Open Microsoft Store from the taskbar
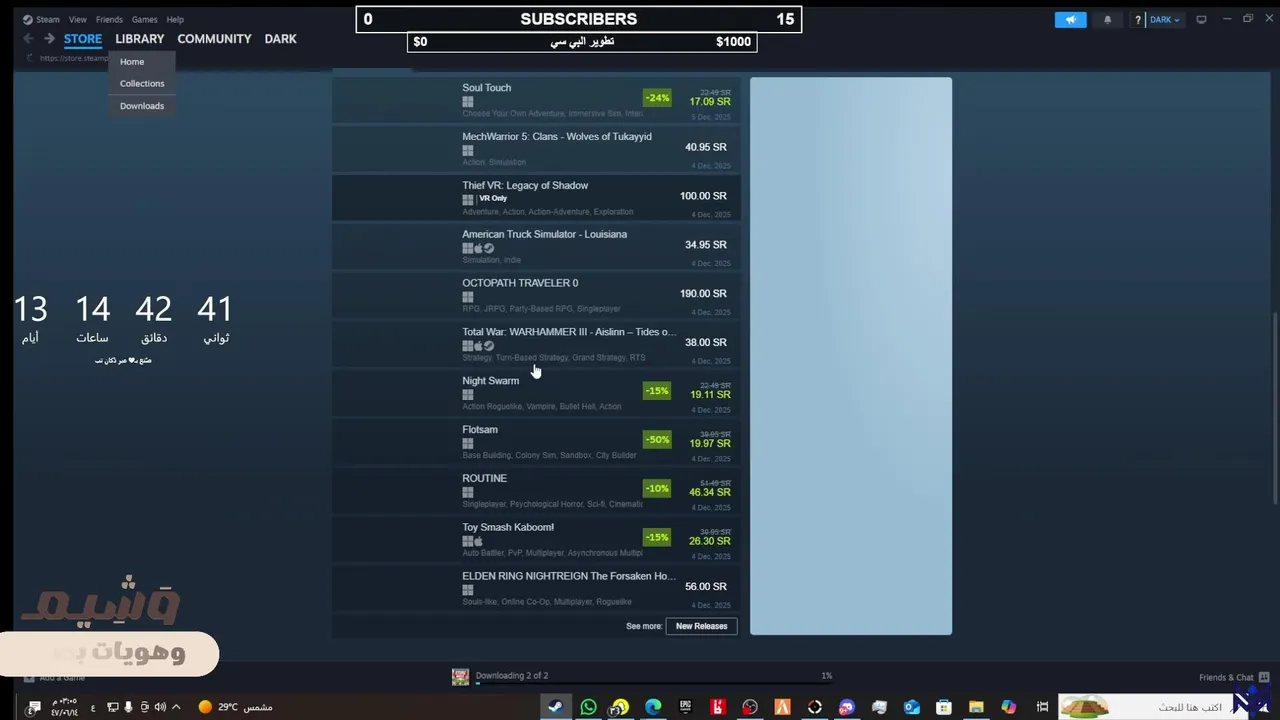1280x720 pixels. [x=944, y=707]
